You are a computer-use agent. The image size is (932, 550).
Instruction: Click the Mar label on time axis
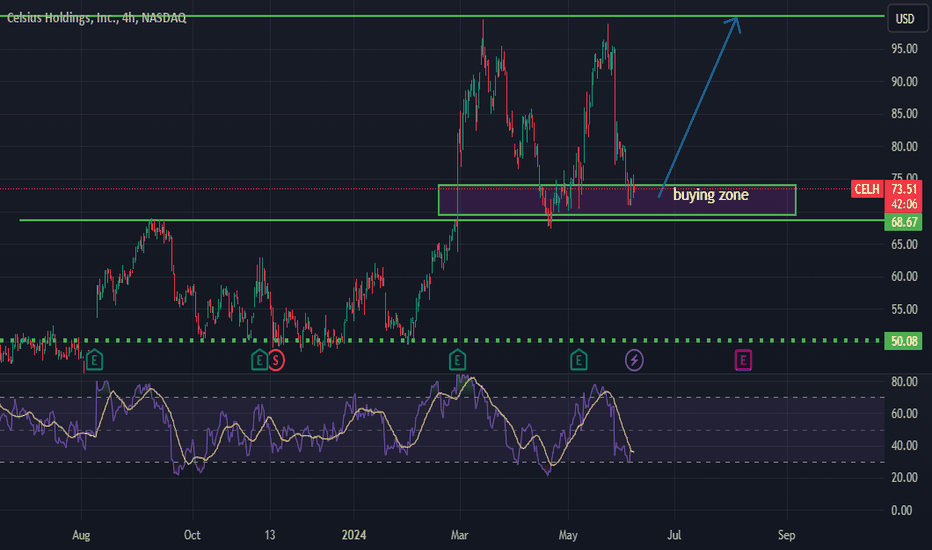[x=459, y=535]
